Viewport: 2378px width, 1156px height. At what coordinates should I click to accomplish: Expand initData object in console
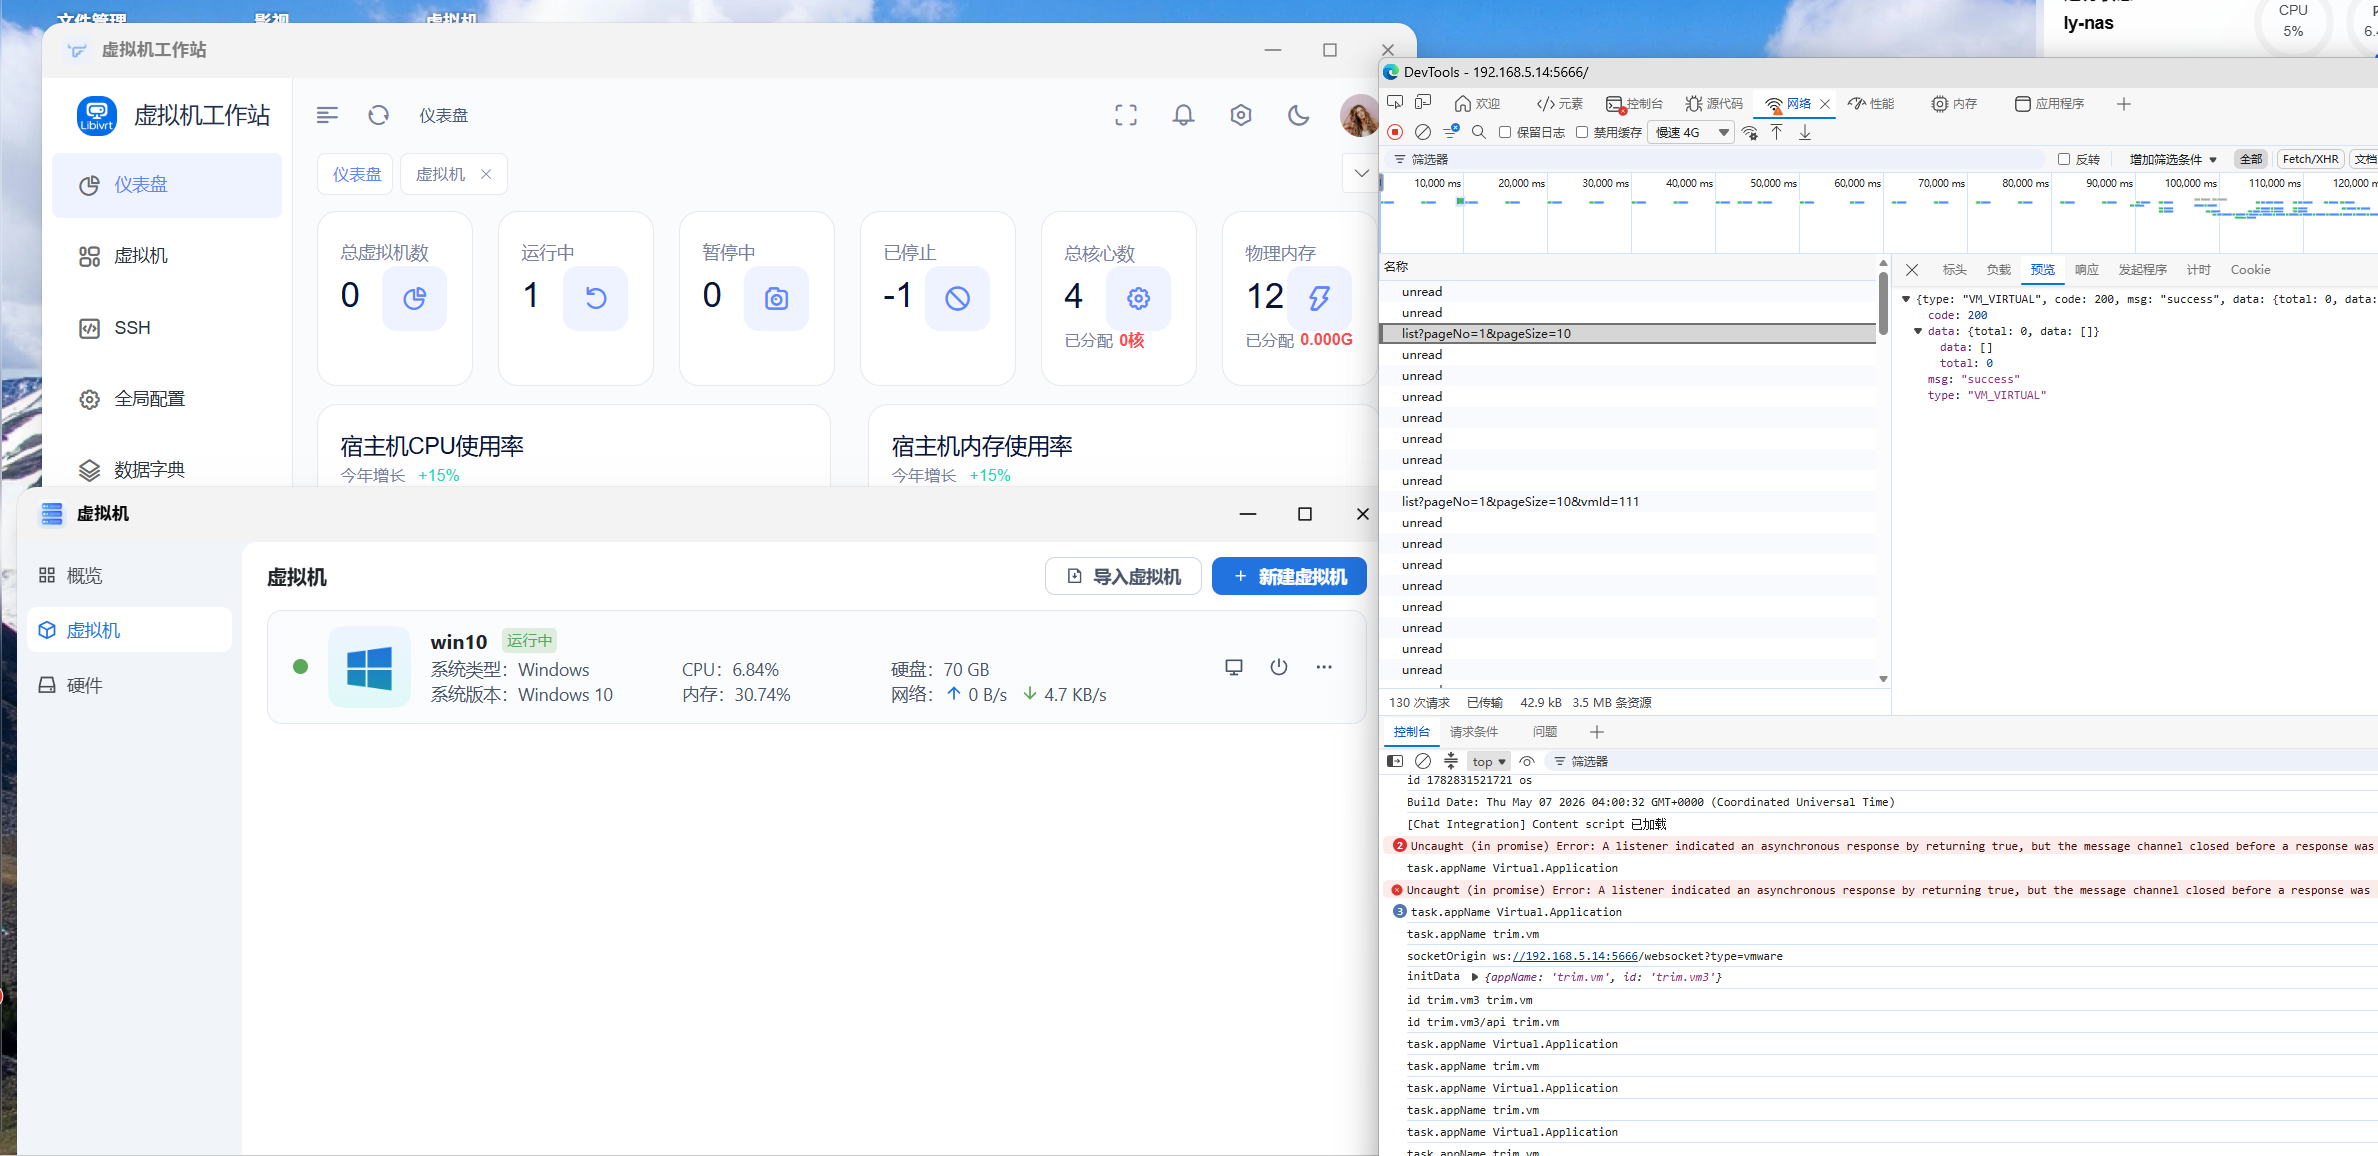(1474, 977)
